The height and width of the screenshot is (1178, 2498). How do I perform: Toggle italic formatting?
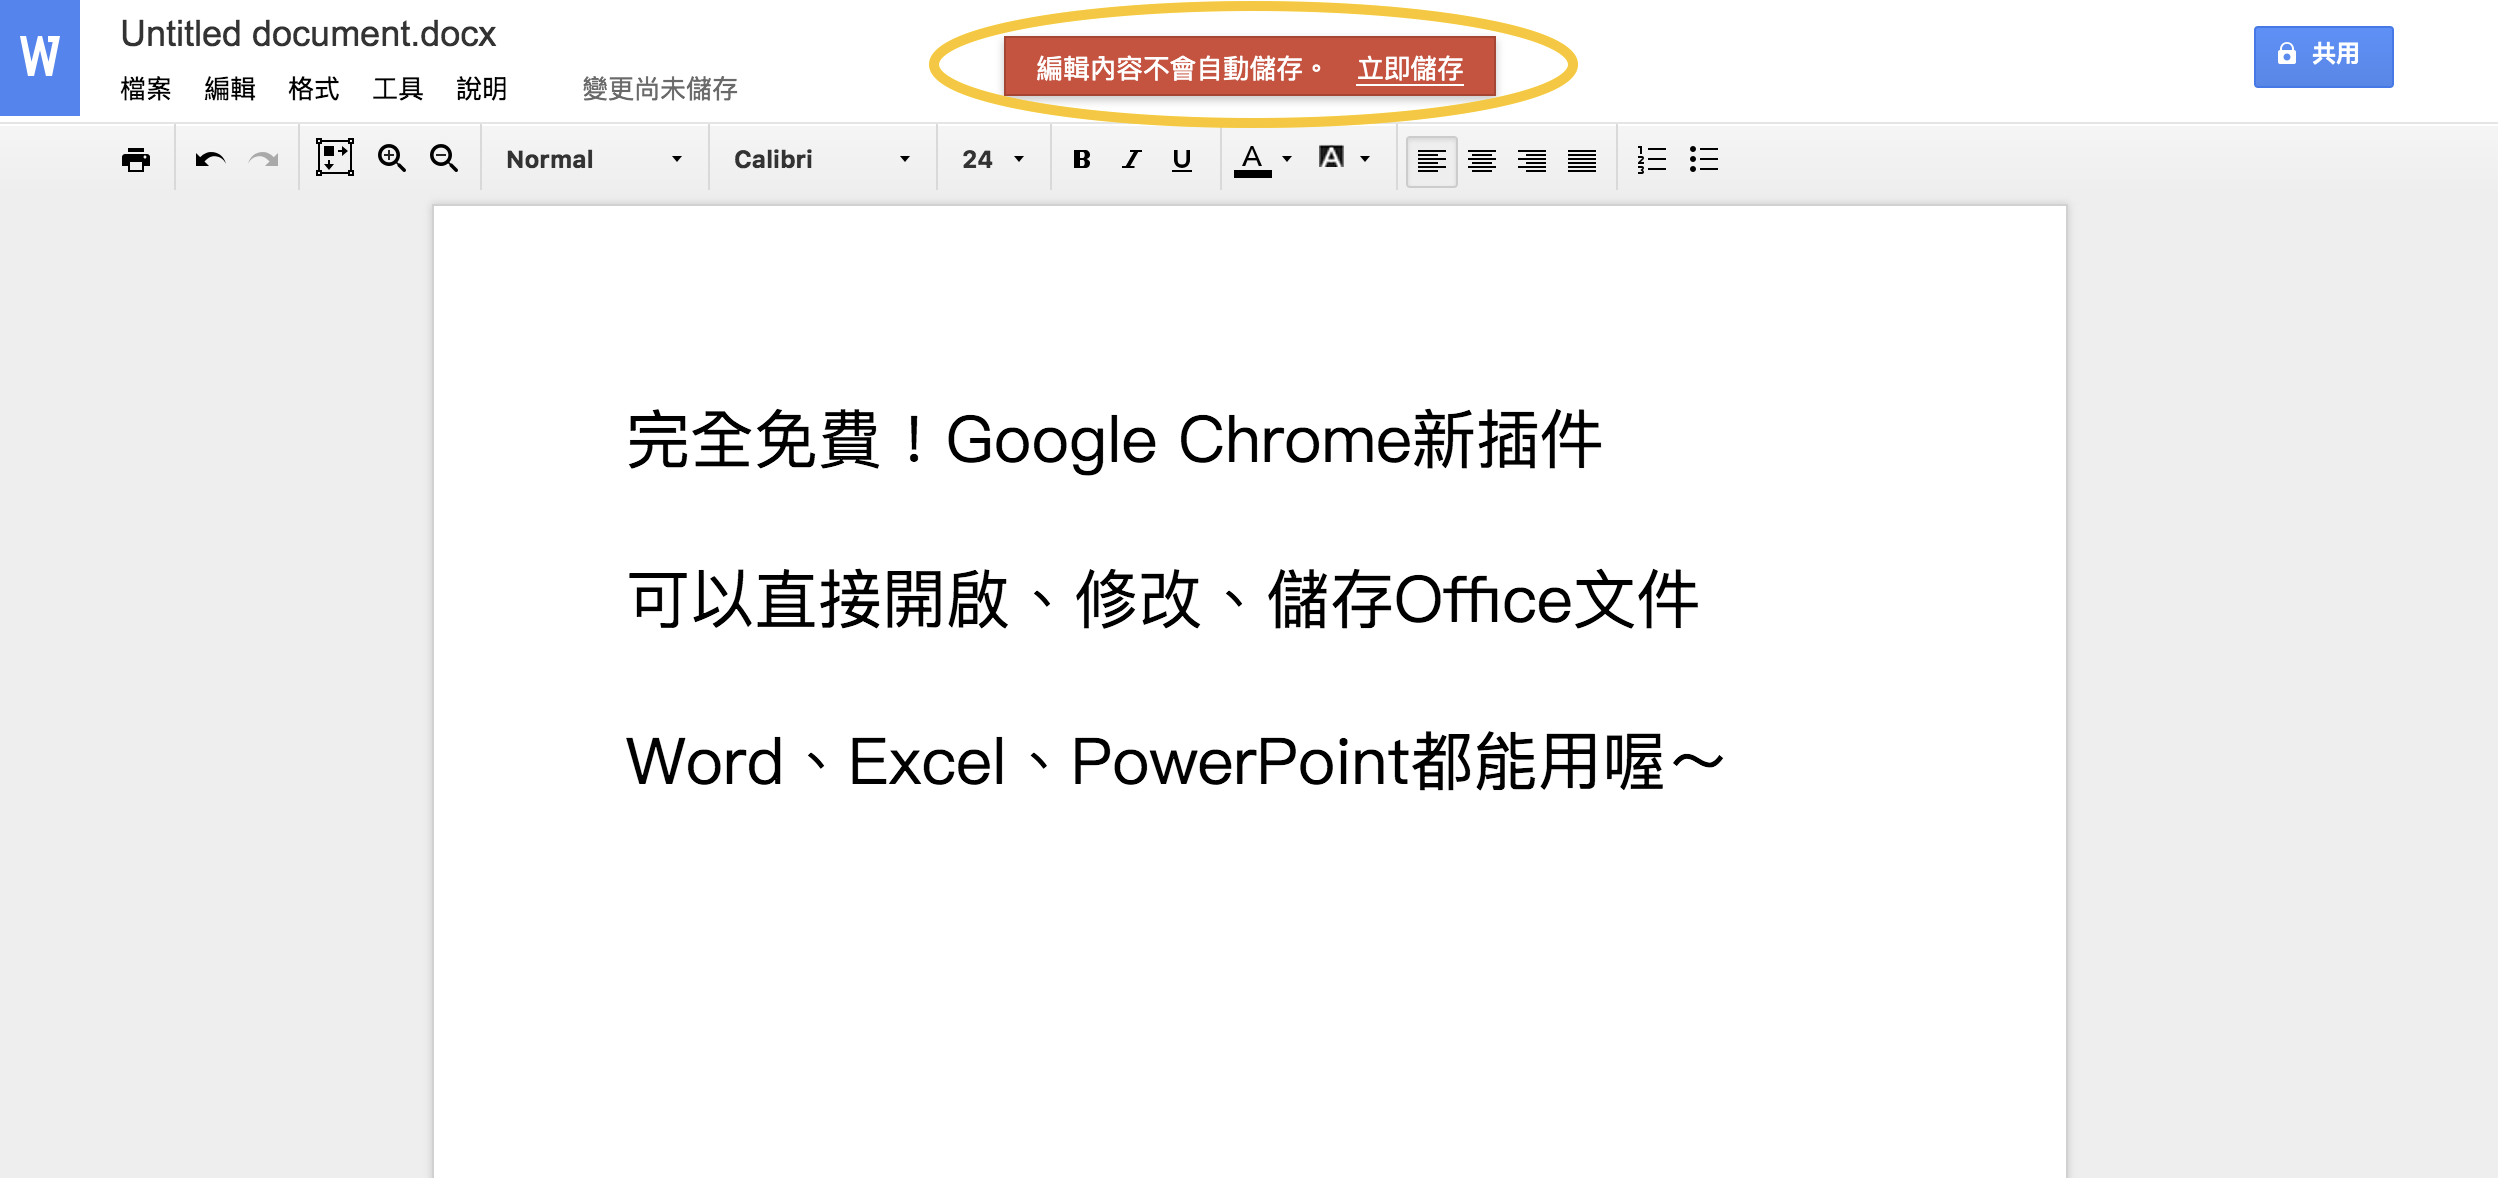pyautogui.click(x=1131, y=159)
